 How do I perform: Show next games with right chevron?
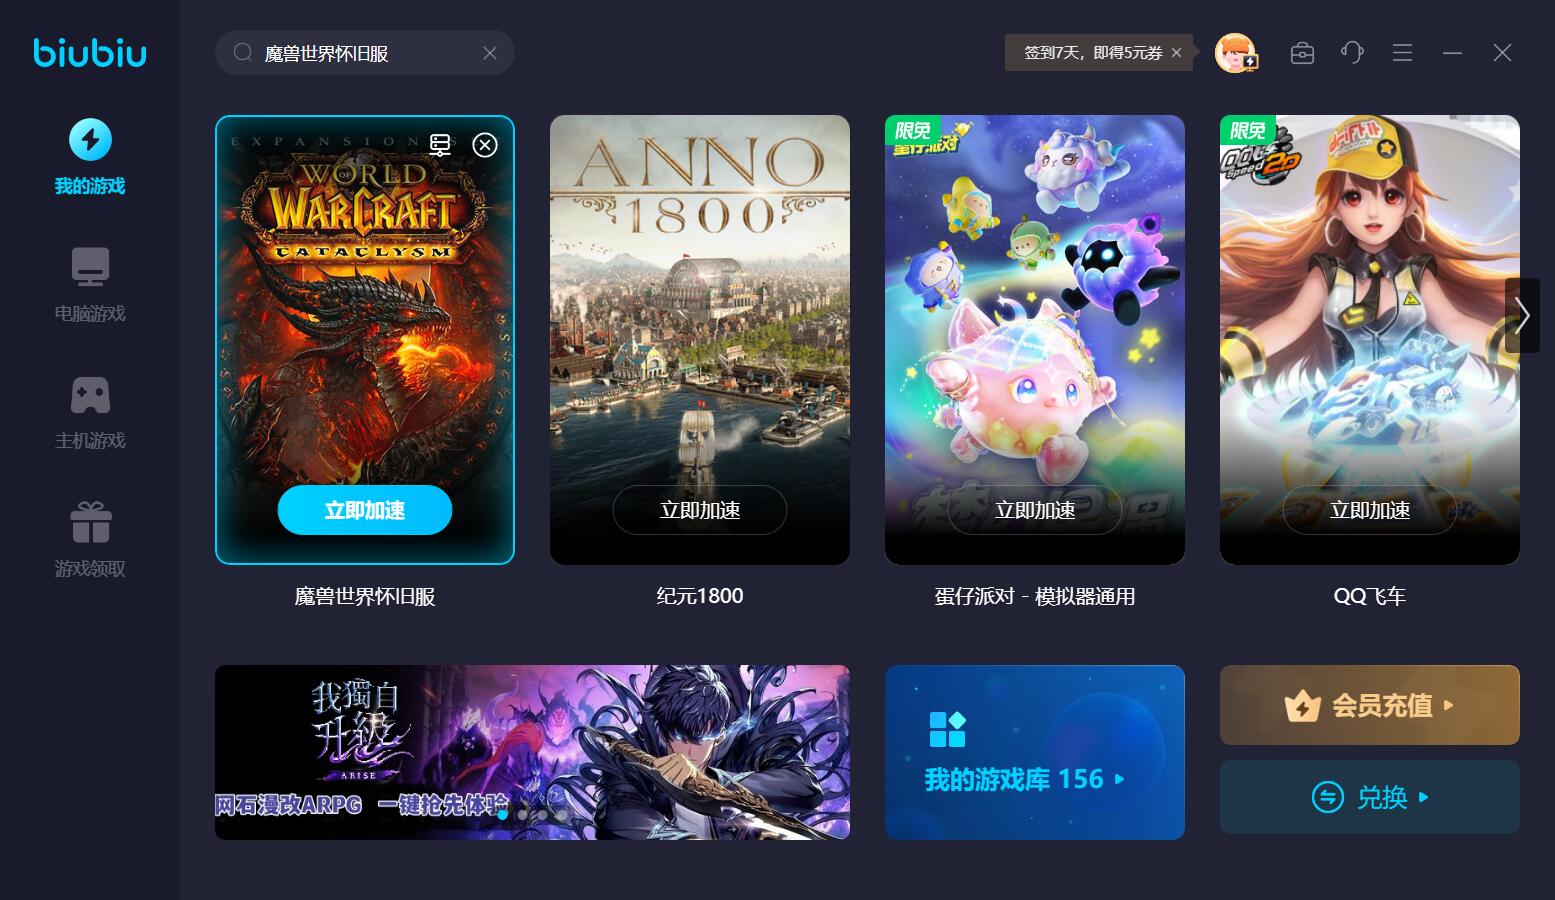coord(1522,315)
